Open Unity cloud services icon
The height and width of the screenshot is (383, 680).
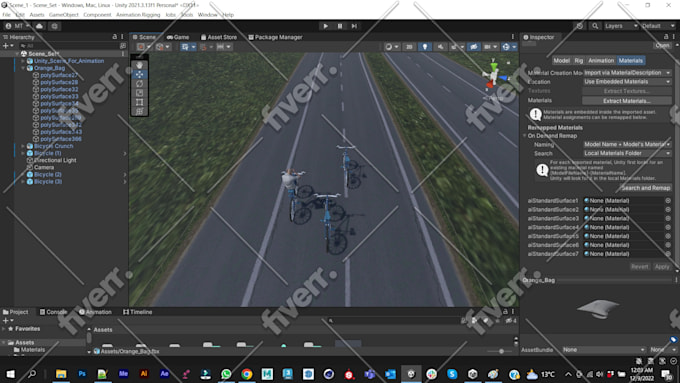tap(39, 26)
